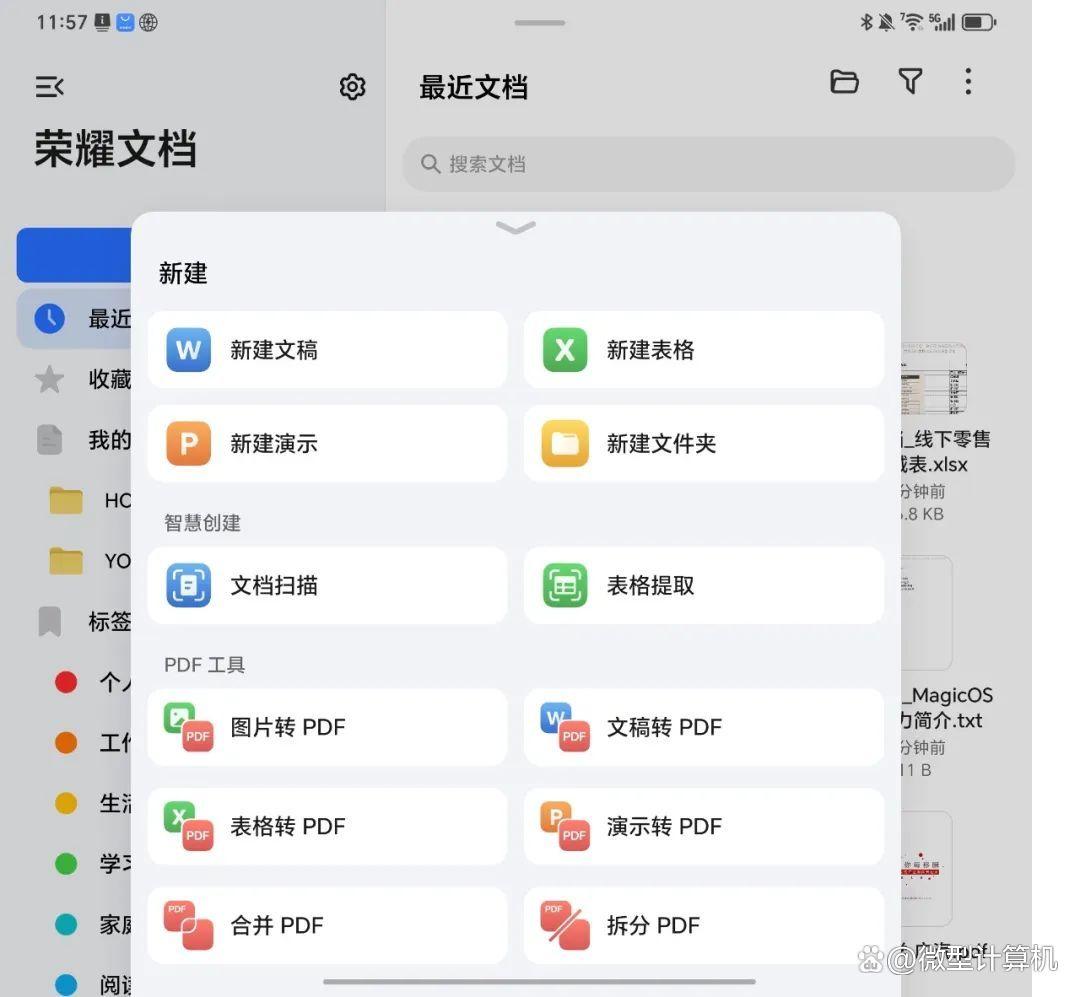Screen dimensions: 1080x997
Task: Click the 最近文档 heading
Action: pos(474,88)
